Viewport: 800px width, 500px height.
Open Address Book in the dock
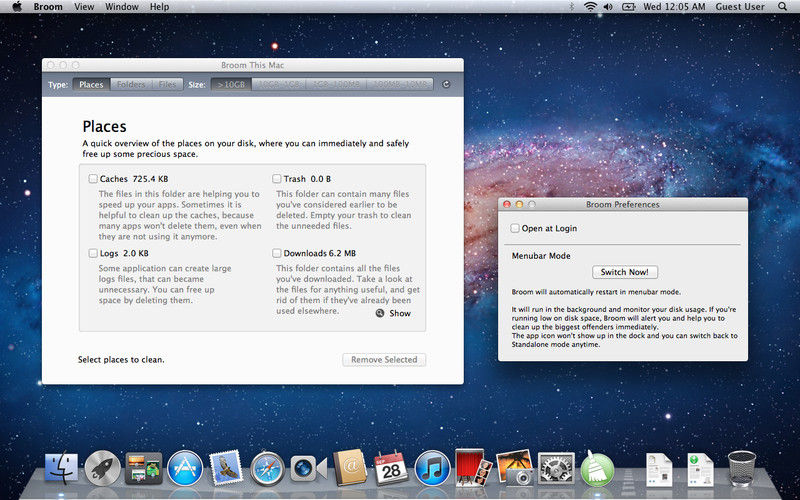350,468
